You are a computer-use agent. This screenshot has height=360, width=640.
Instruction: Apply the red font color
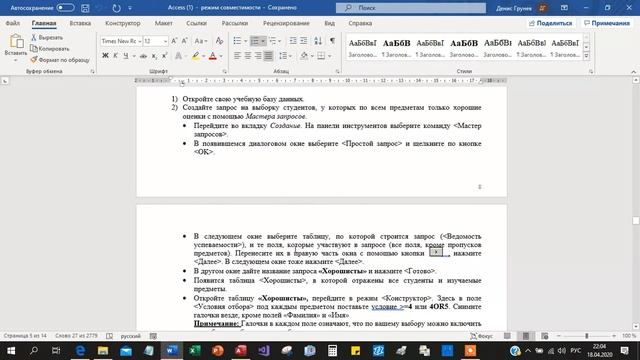212,56
